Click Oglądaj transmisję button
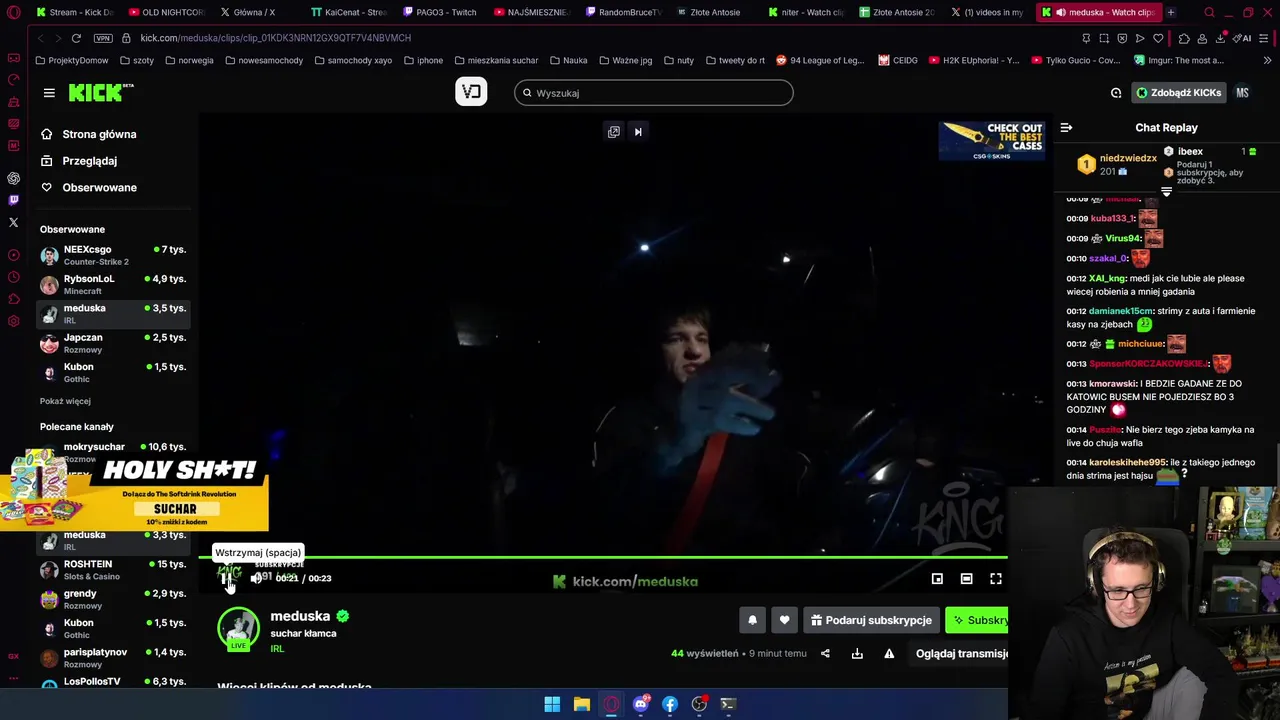 (x=961, y=653)
